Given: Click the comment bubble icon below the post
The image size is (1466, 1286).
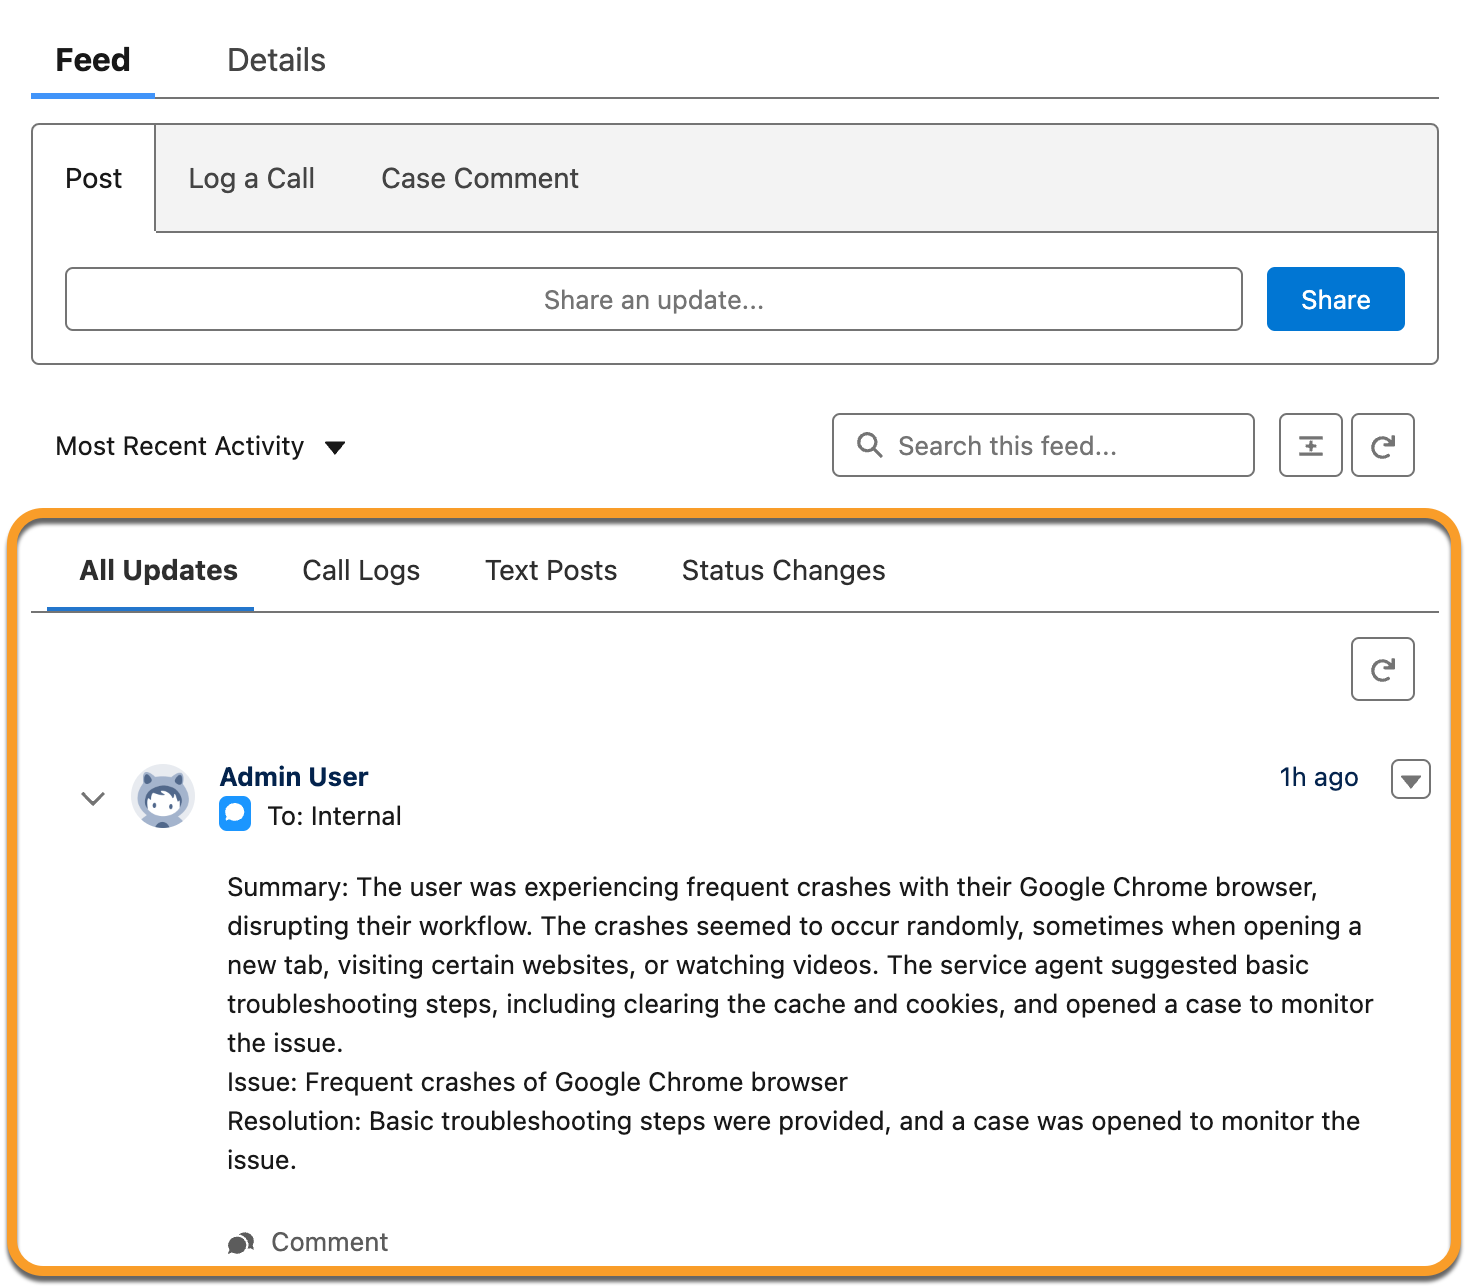Looking at the screenshot, I should click(240, 1242).
